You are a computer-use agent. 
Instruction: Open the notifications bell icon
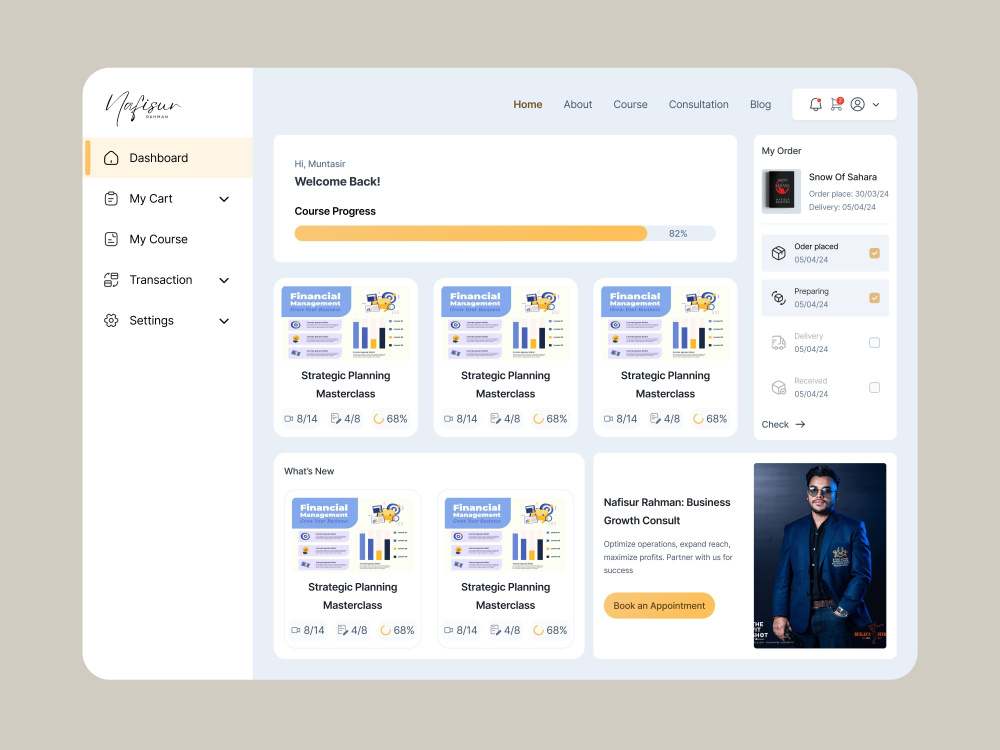815,104
